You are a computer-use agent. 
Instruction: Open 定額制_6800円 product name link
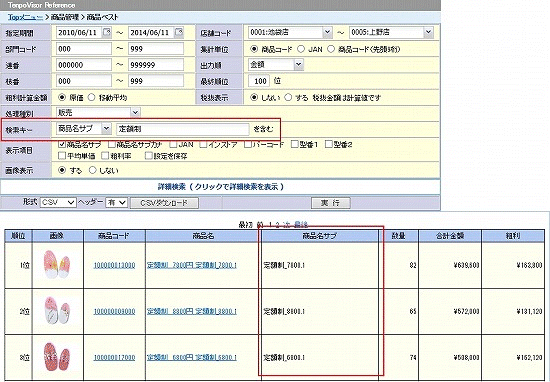tap(192, 358)
